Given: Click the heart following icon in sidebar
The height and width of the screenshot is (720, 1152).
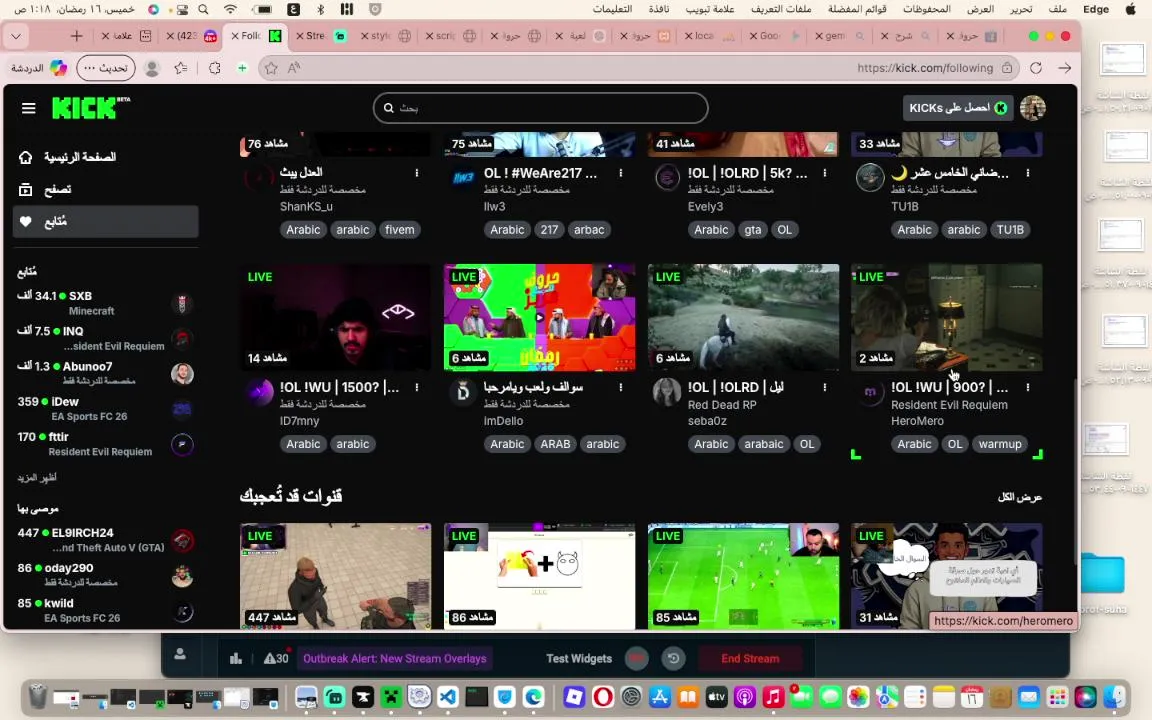Looking at the screenshot, I should point(26,222).
